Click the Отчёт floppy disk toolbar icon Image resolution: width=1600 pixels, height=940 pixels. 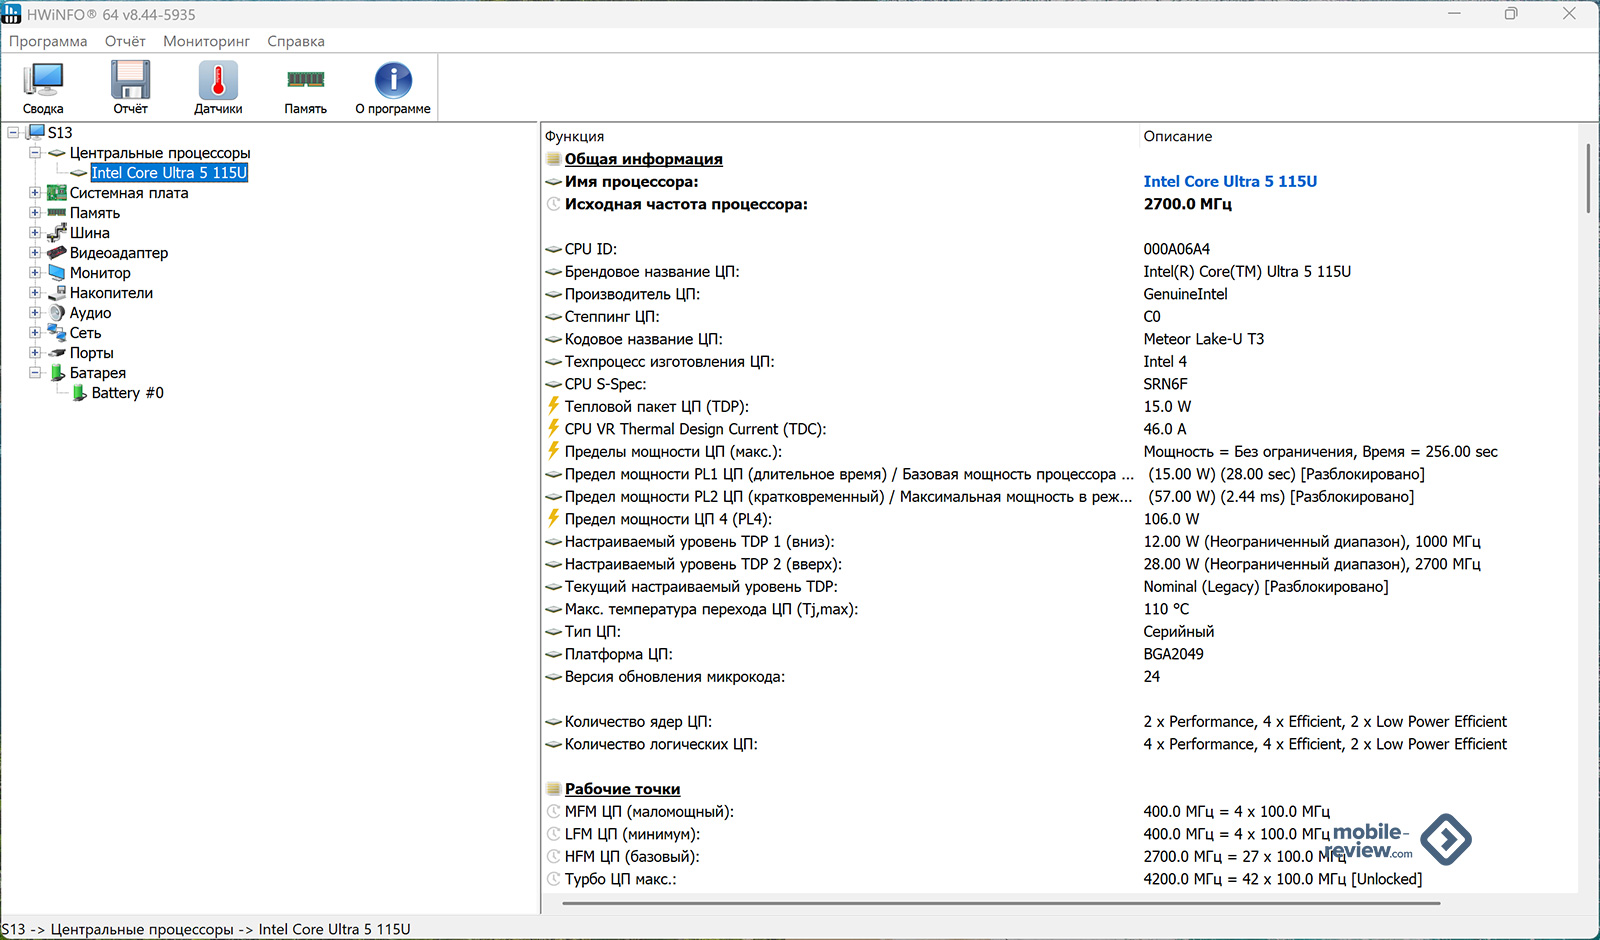point(130,81)
